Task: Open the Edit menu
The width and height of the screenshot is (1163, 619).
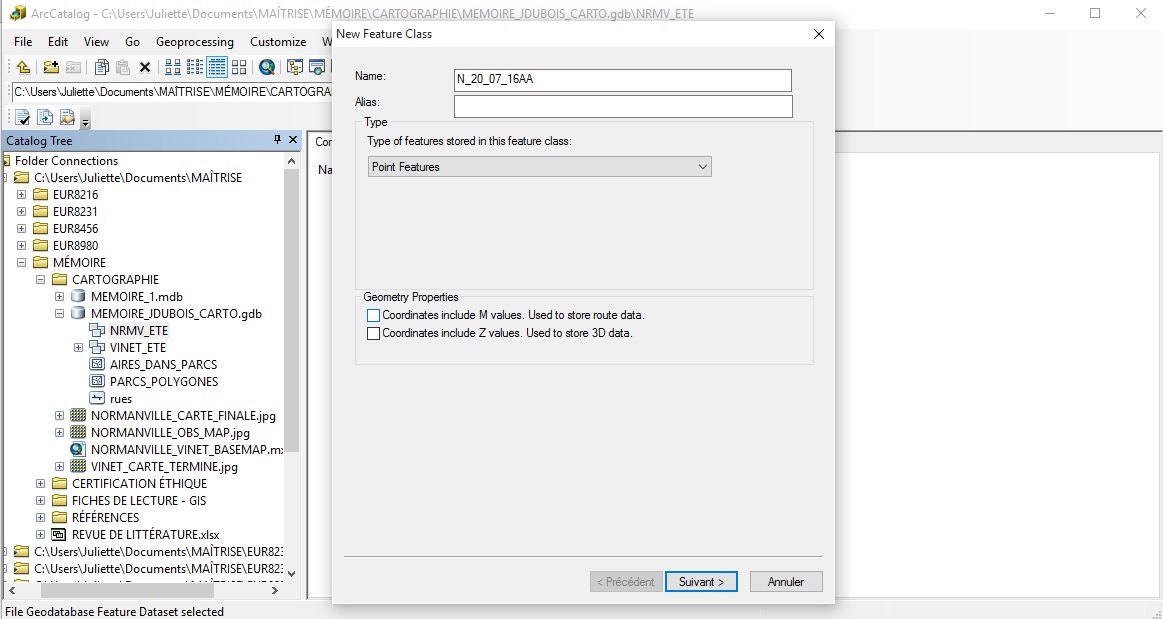Action: (x=58, y=42)
